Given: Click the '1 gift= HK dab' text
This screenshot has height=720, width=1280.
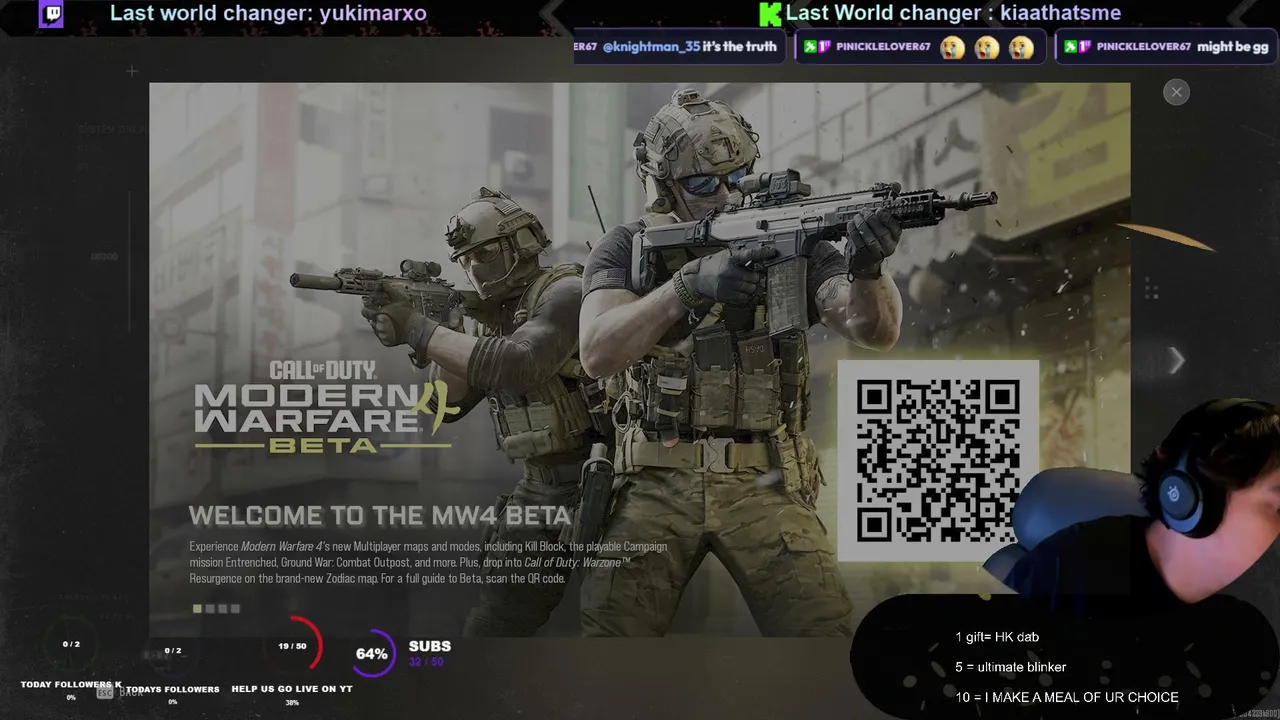Looking at the screenshot, I should click(997, 637).
